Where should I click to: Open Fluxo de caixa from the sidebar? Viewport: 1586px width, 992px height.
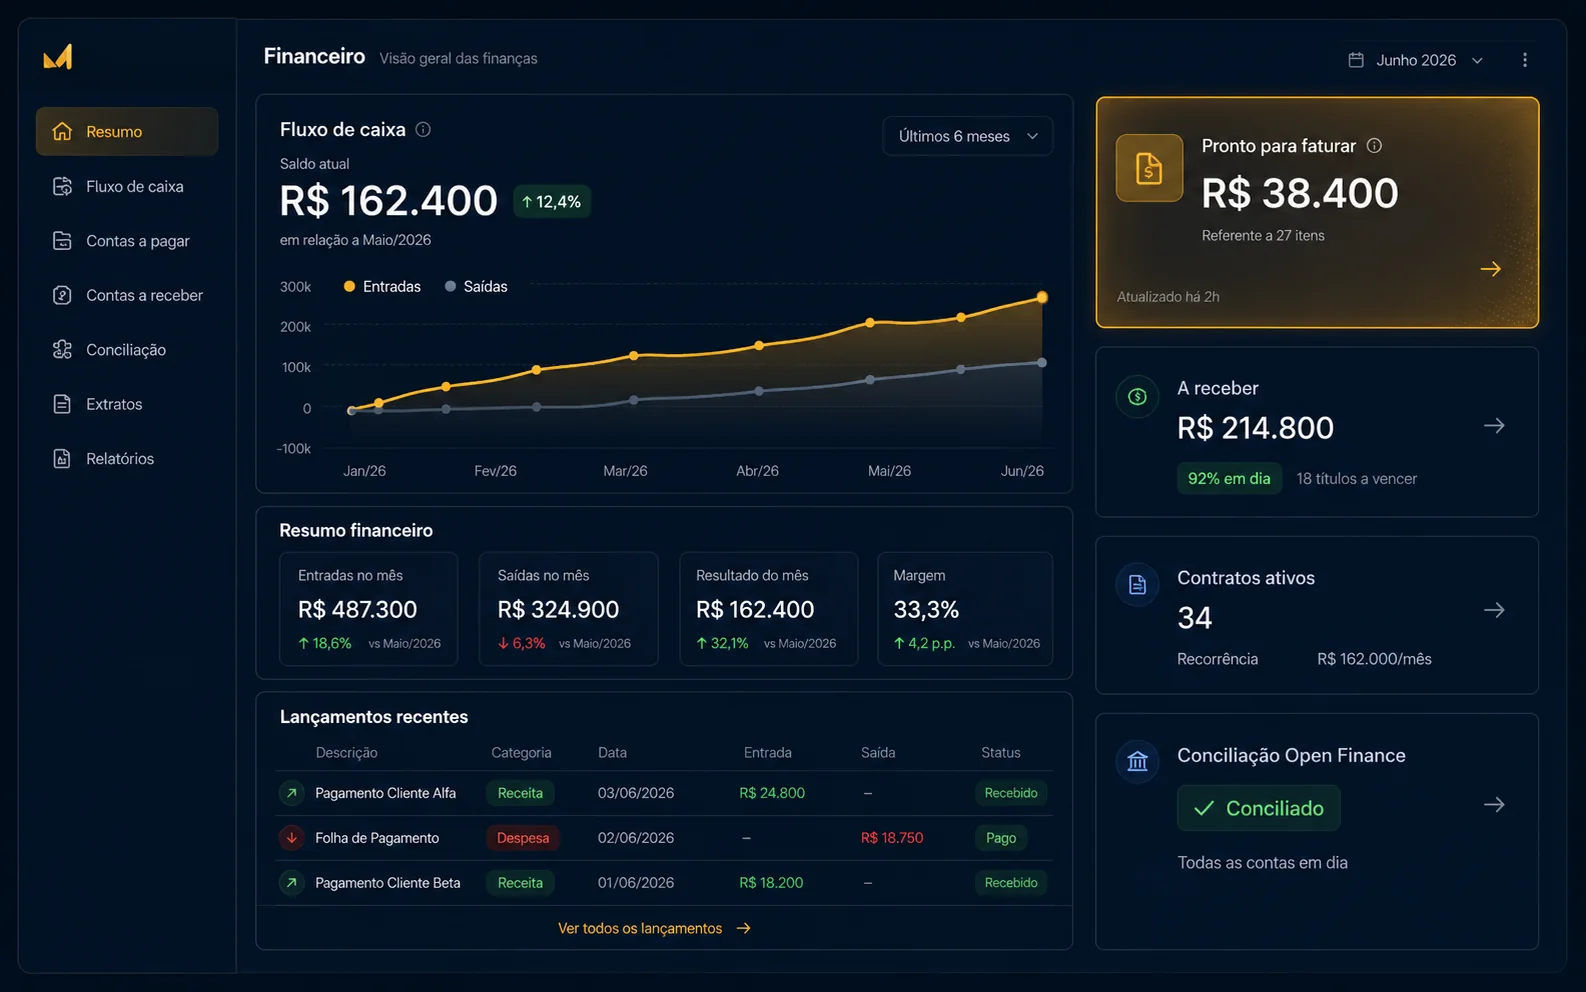[127, 186]
